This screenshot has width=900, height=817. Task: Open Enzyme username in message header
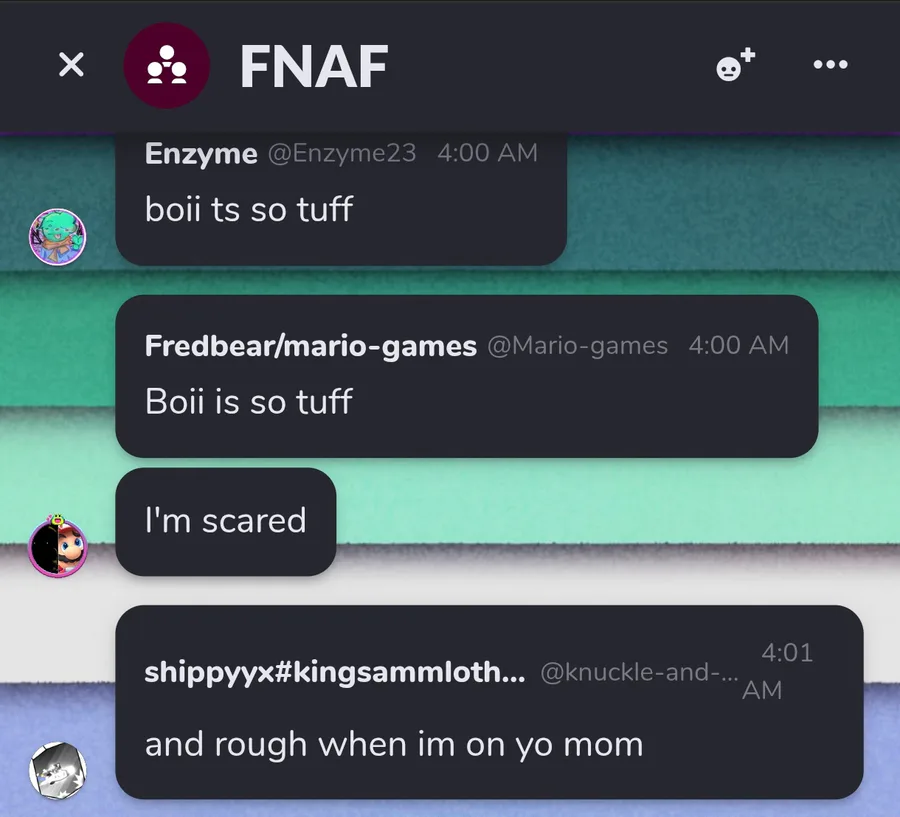[x=201, y=154]
